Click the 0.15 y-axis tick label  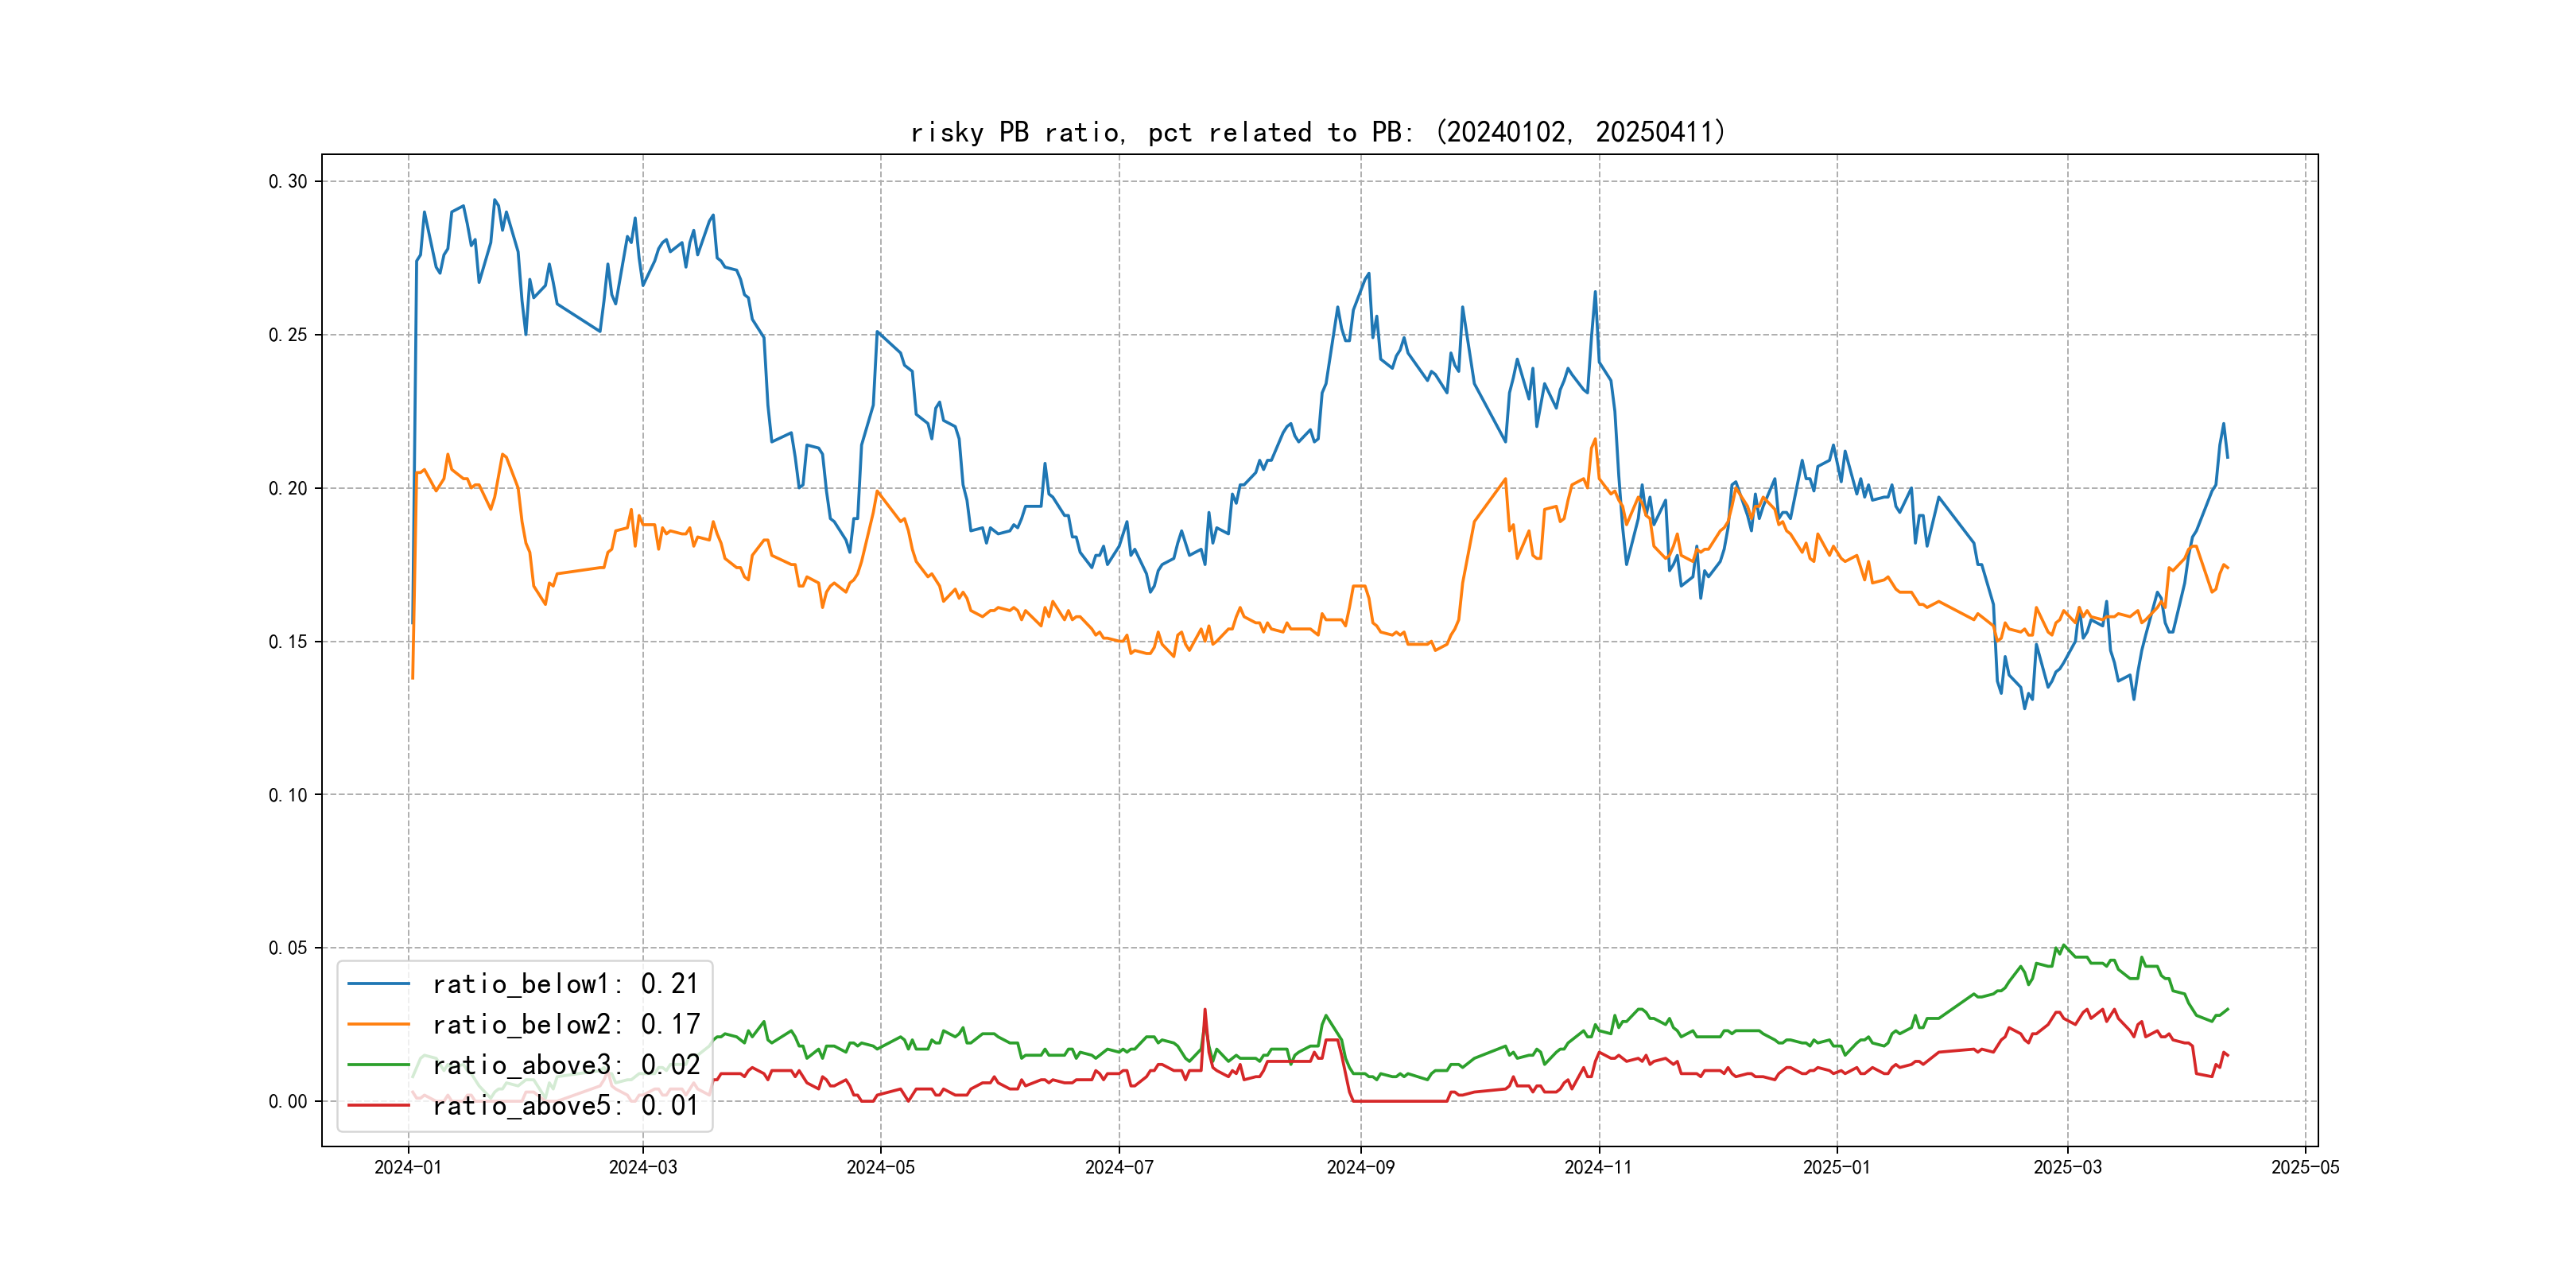(288, 641)
